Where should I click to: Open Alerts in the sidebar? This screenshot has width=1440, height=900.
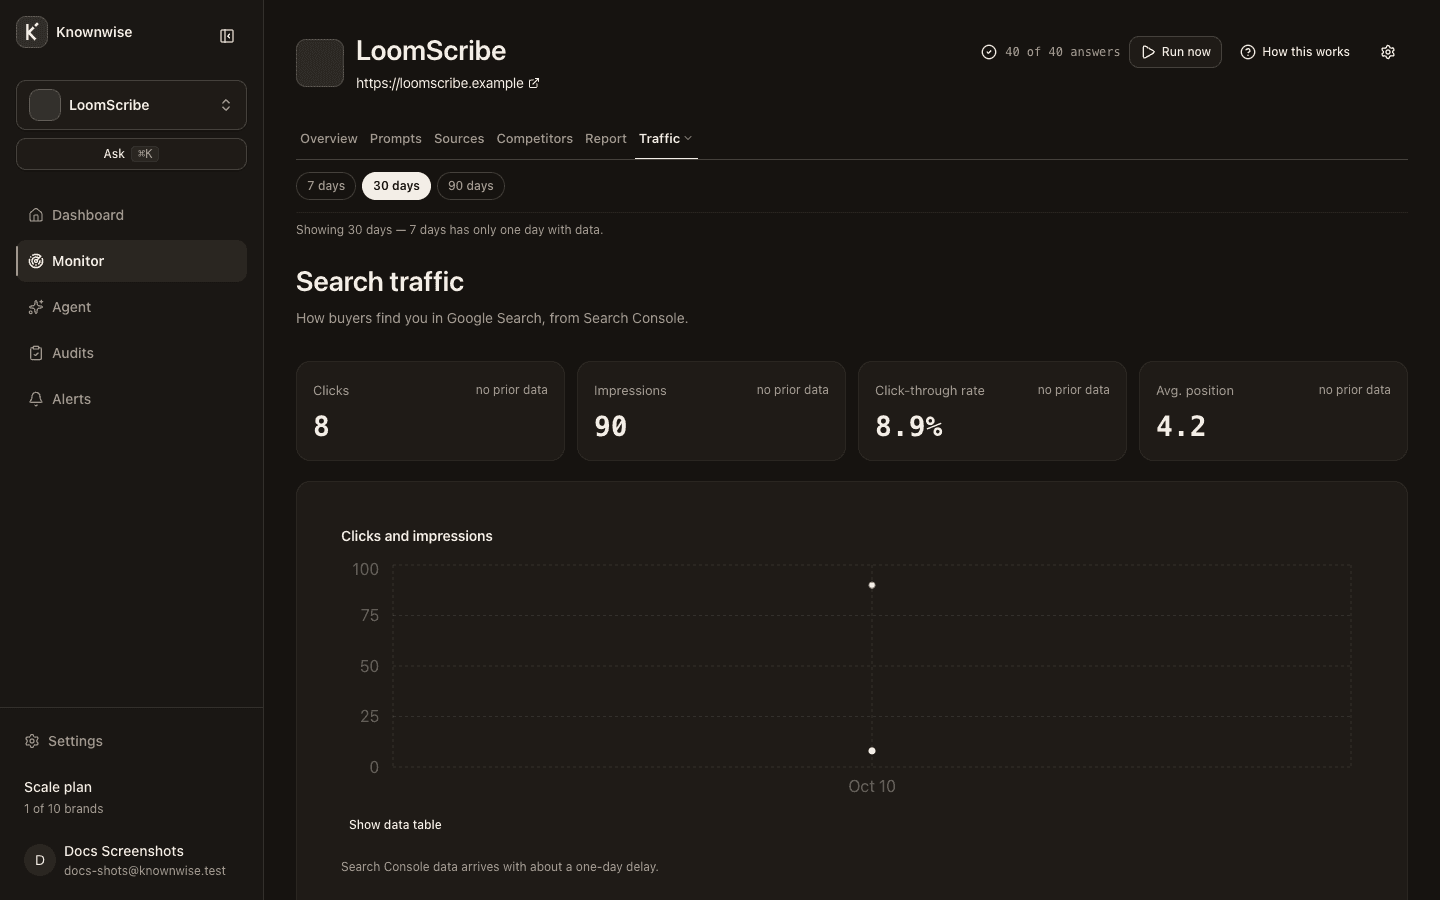coord(131,399)
